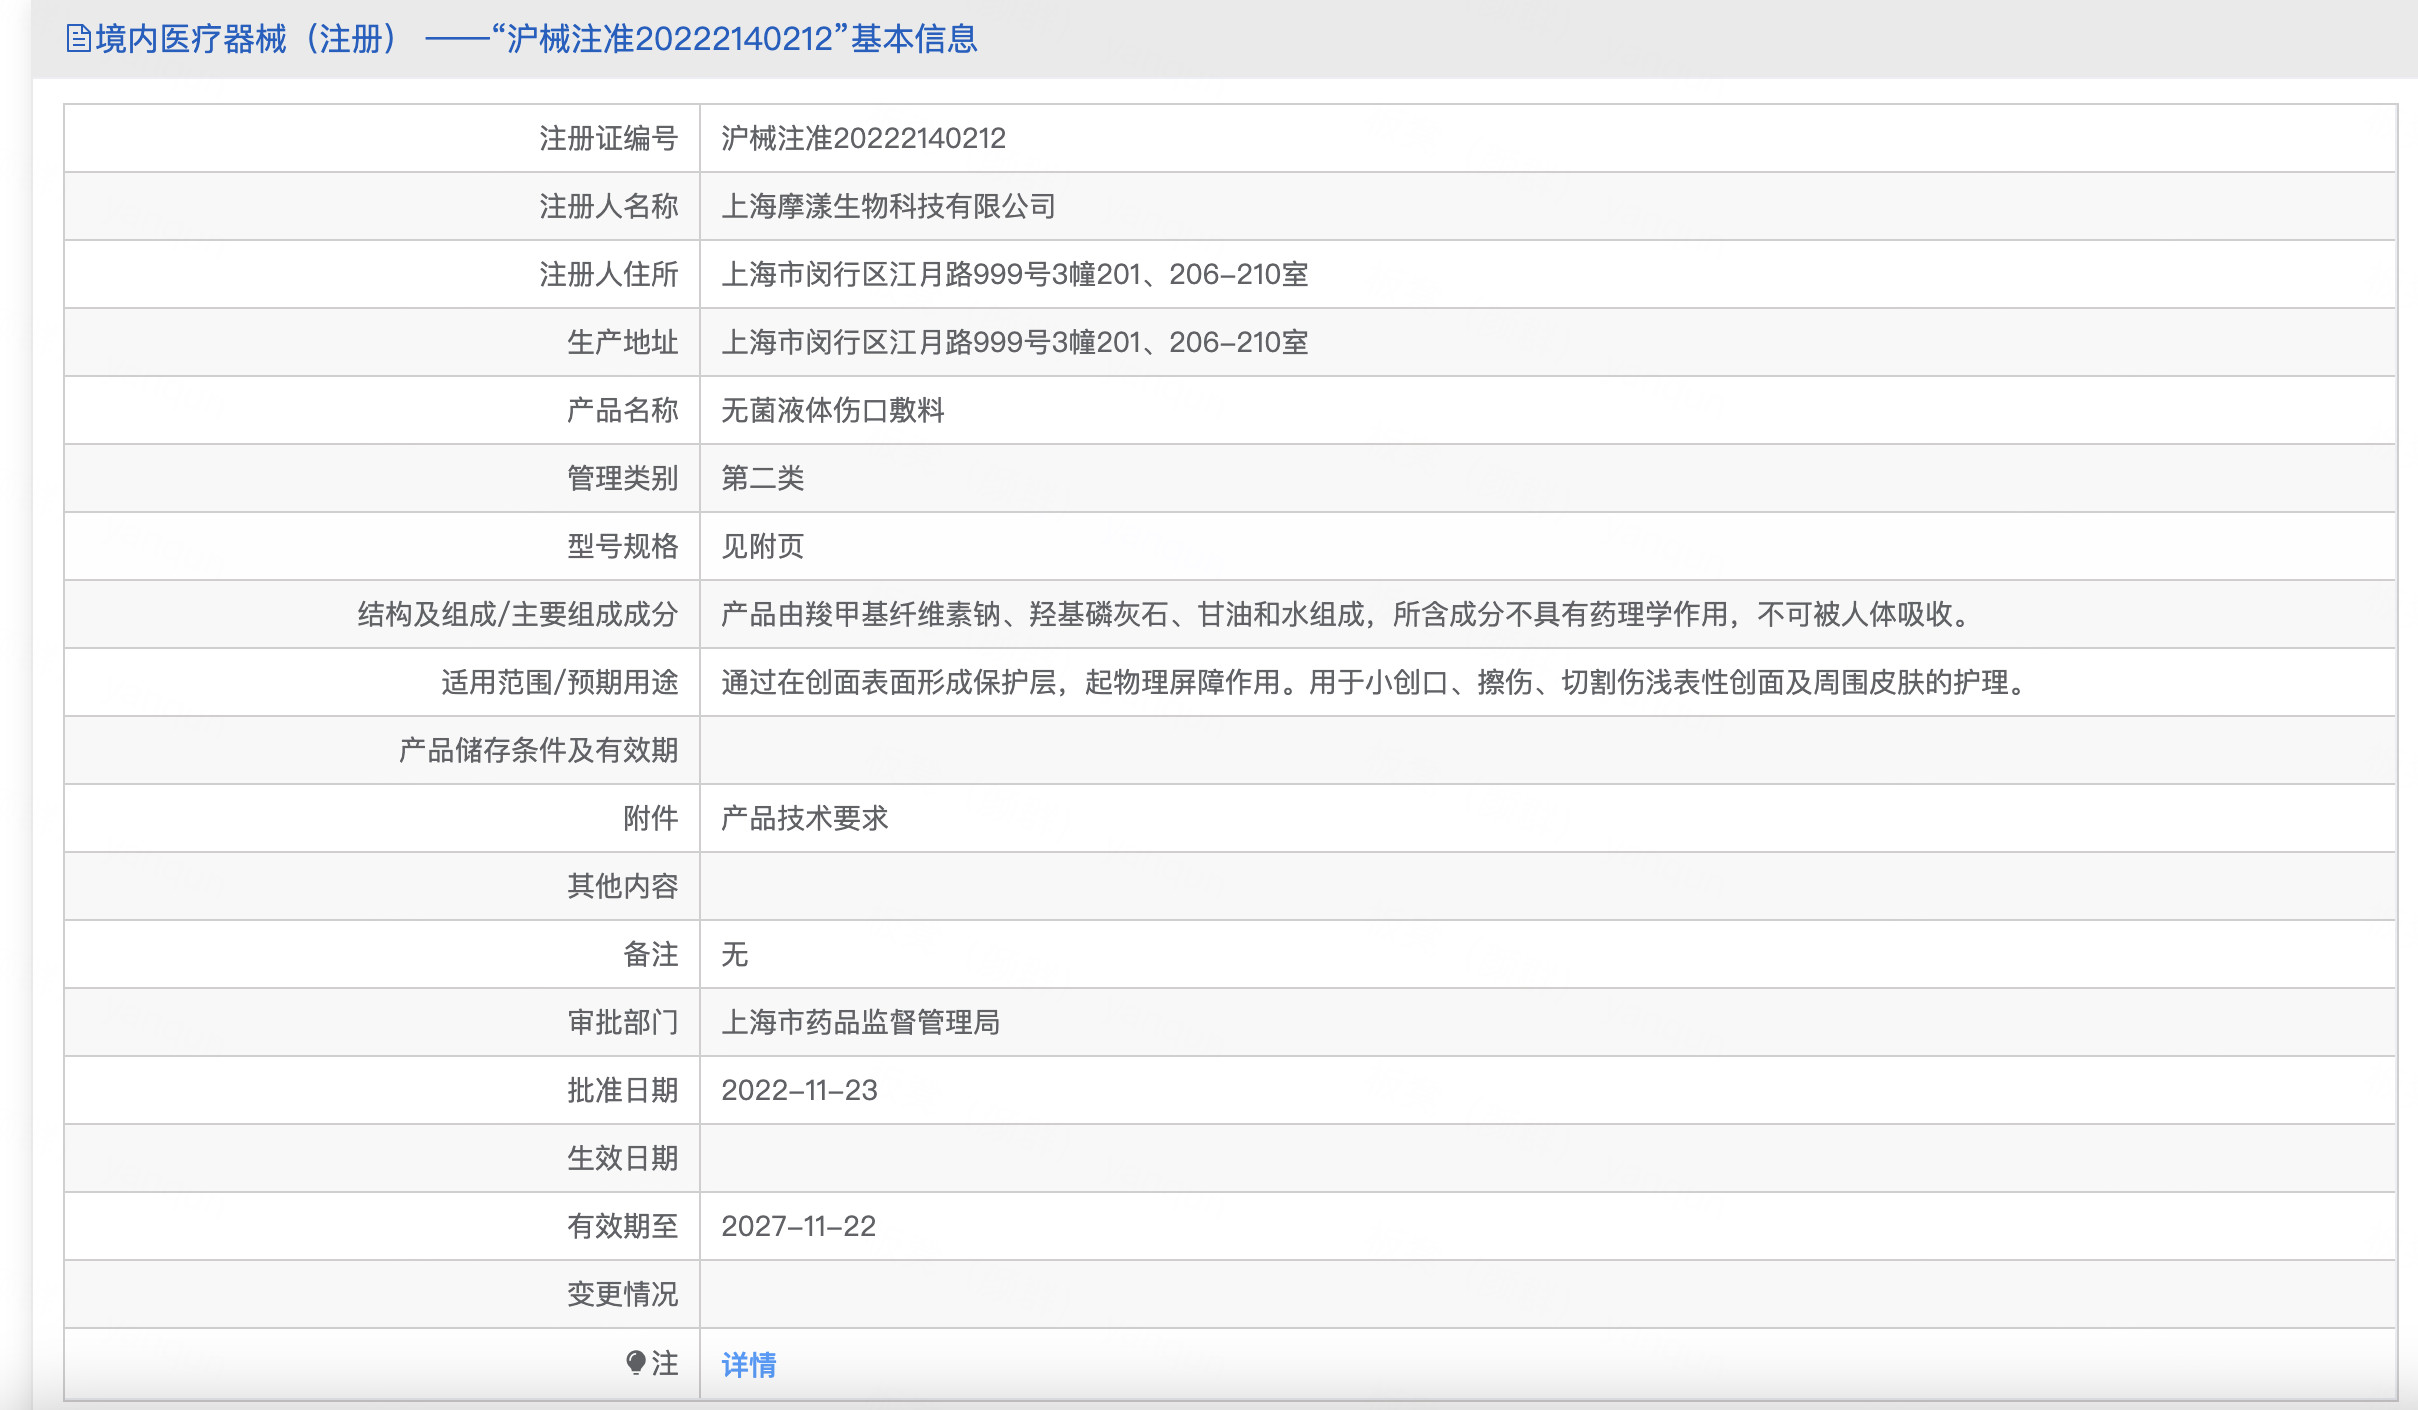Click the 注册人住所 address value
Viewport: 2418px width, 1410px height.
[1014, 274]
